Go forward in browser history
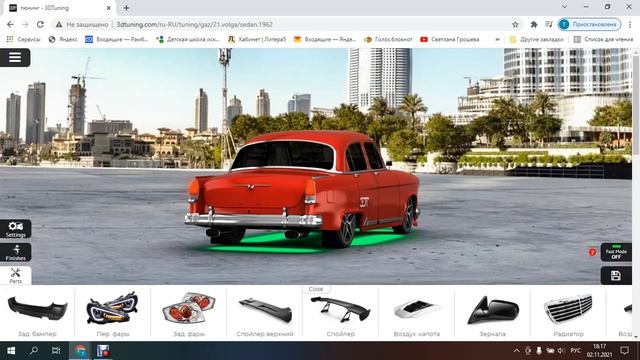640x360 pixels. tap(25, 24)
